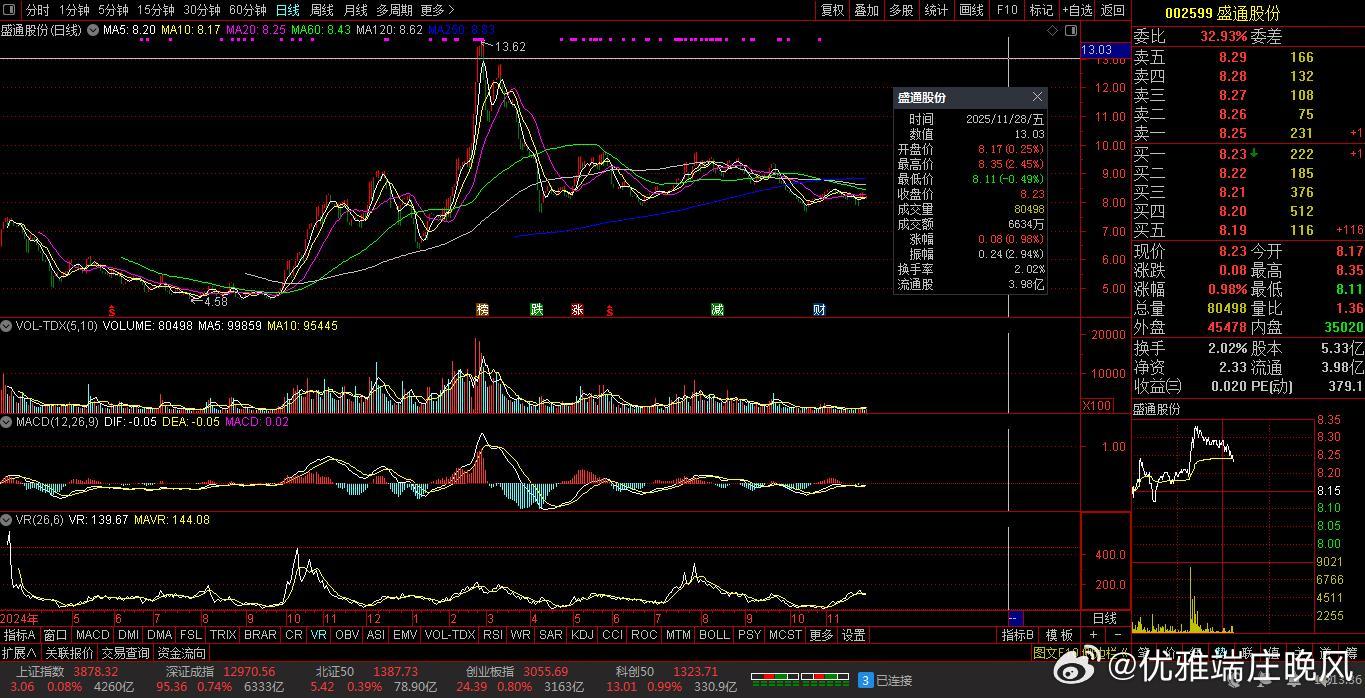Viewport: 1365px width, 698px height.
Task: Click the 统计 toolbar button
Action: [x=936, y=10]
